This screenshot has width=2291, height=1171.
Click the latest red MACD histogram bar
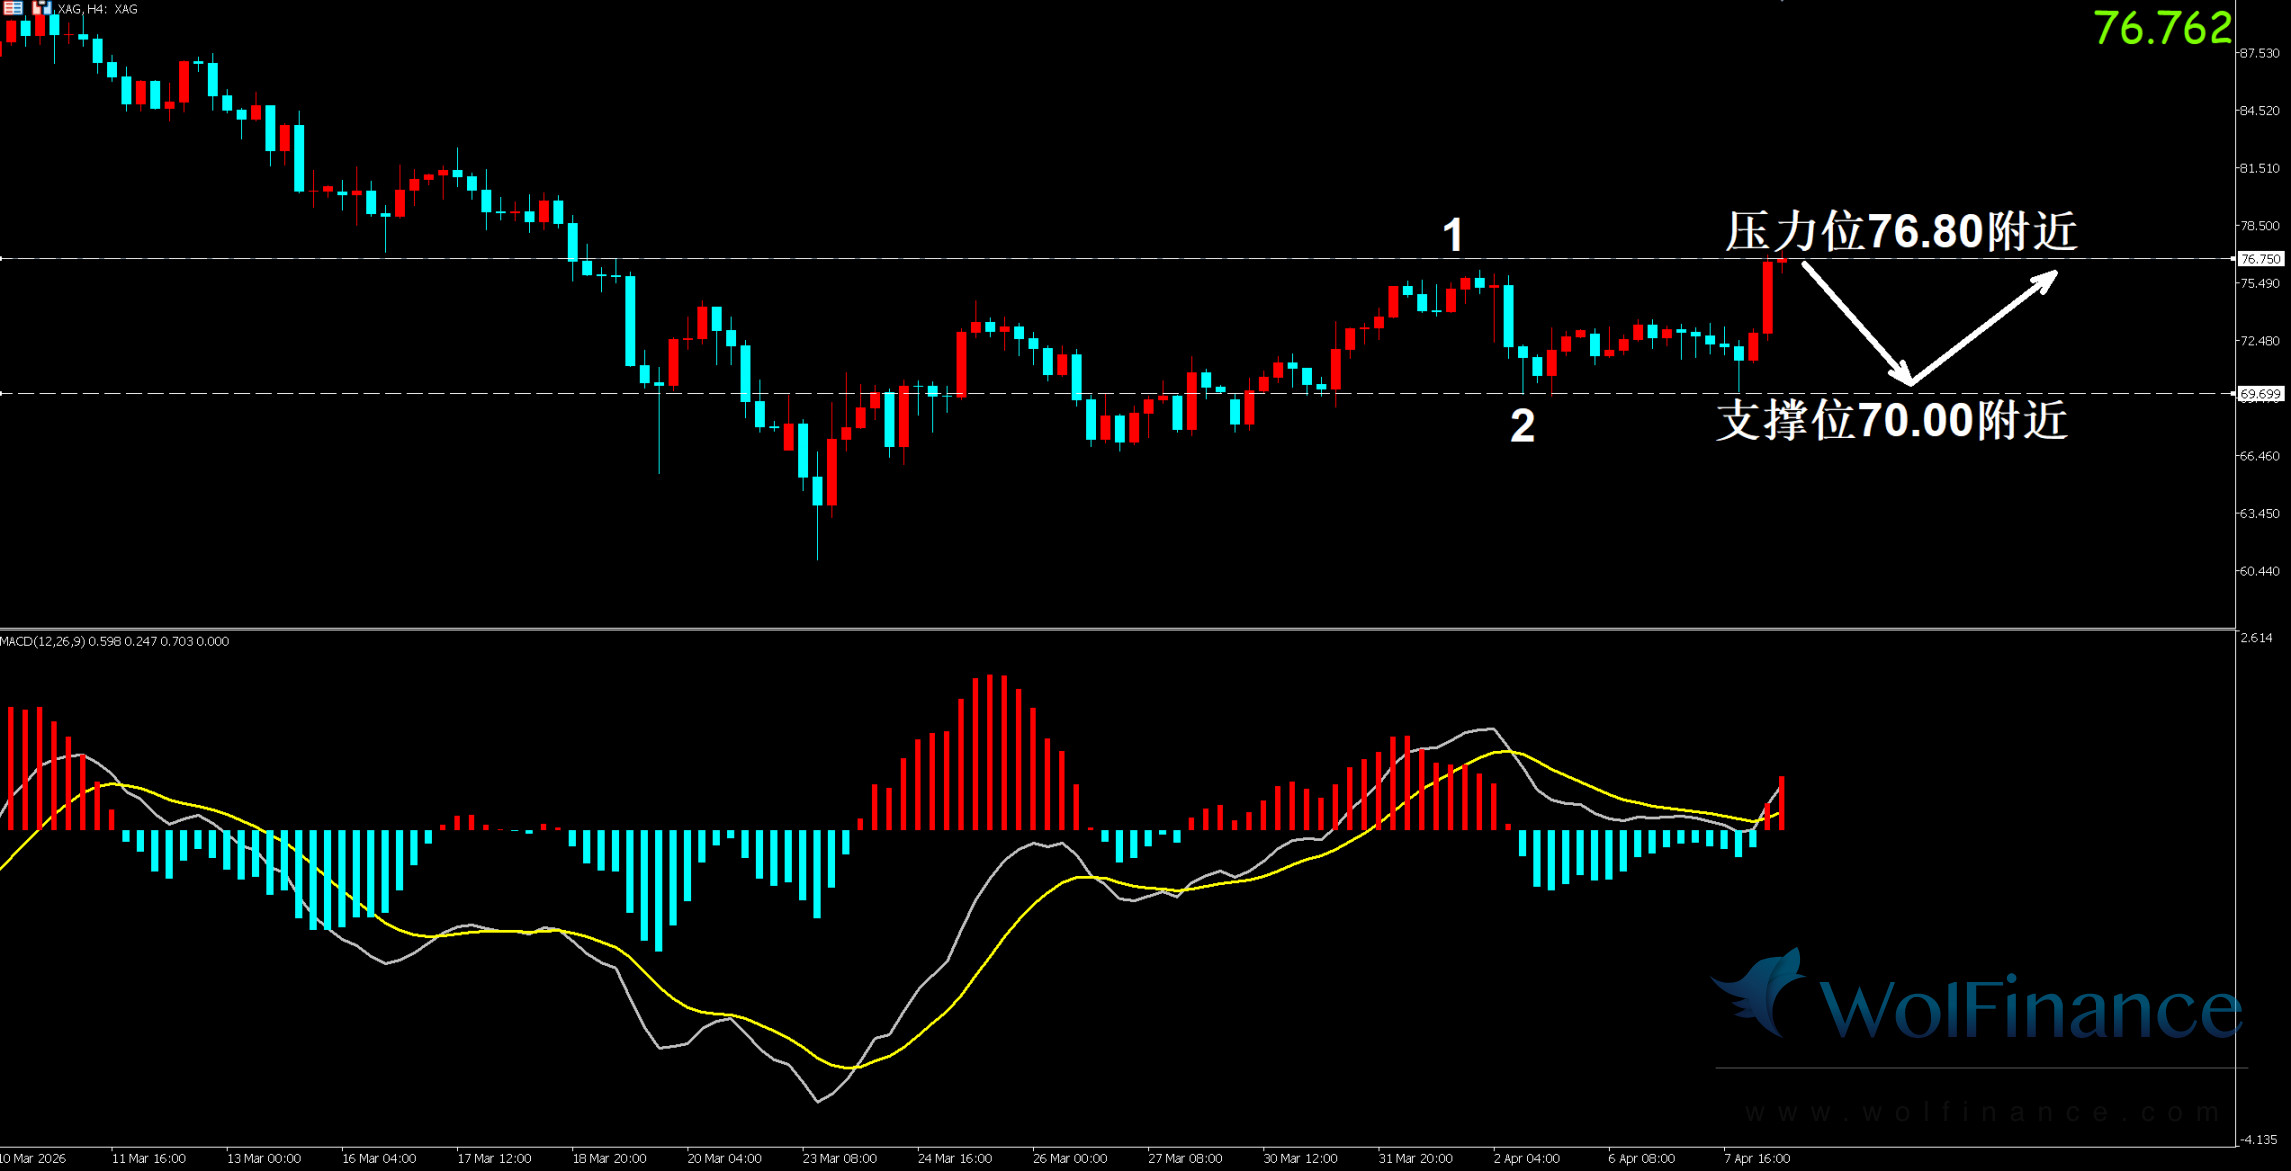1781,802
